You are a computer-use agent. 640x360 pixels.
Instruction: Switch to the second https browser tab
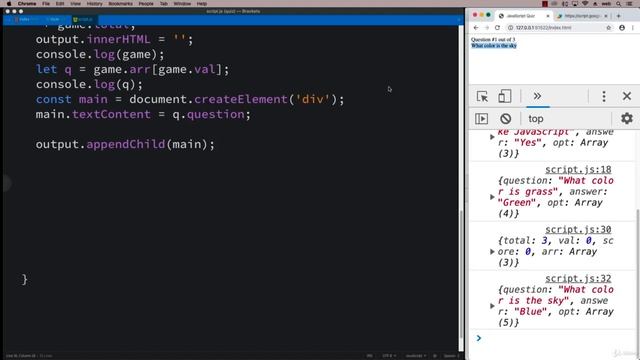pyautogui.click(x=582, y=16)
